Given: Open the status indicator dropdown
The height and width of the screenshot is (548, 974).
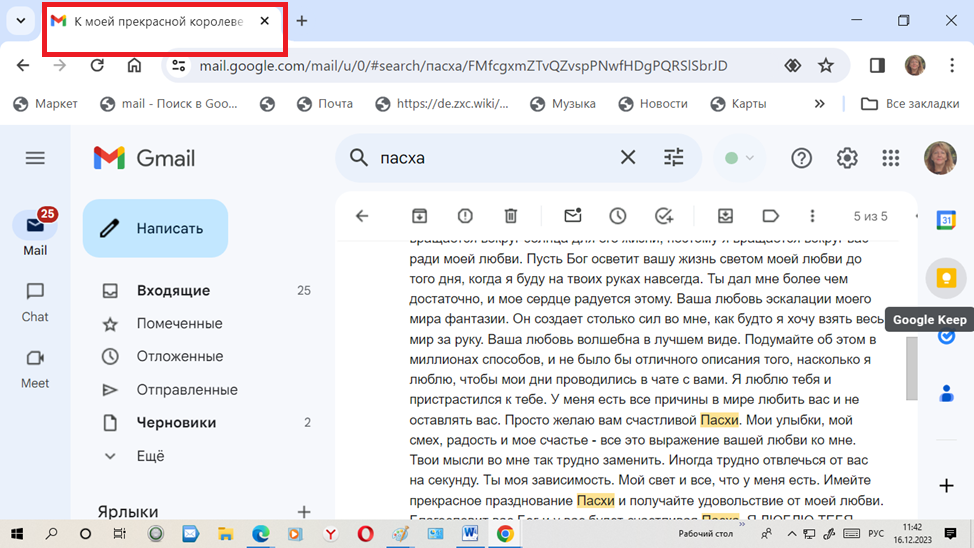Looking at the screenshot, I should click(x=739, y=158).
